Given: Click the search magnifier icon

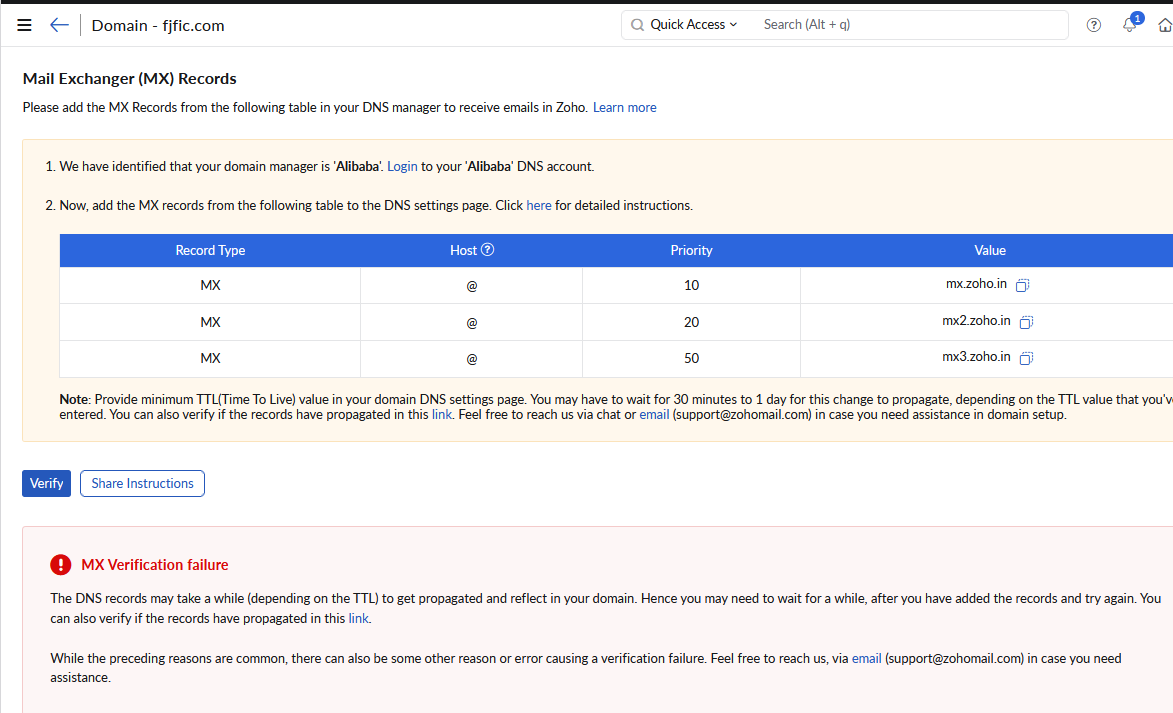Looking at the screenshot, I should click(x=637, y=25).
